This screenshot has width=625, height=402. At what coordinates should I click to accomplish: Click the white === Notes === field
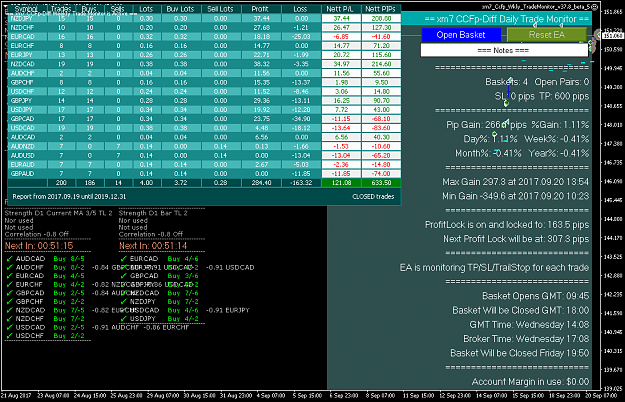click(x=504, y=50)
